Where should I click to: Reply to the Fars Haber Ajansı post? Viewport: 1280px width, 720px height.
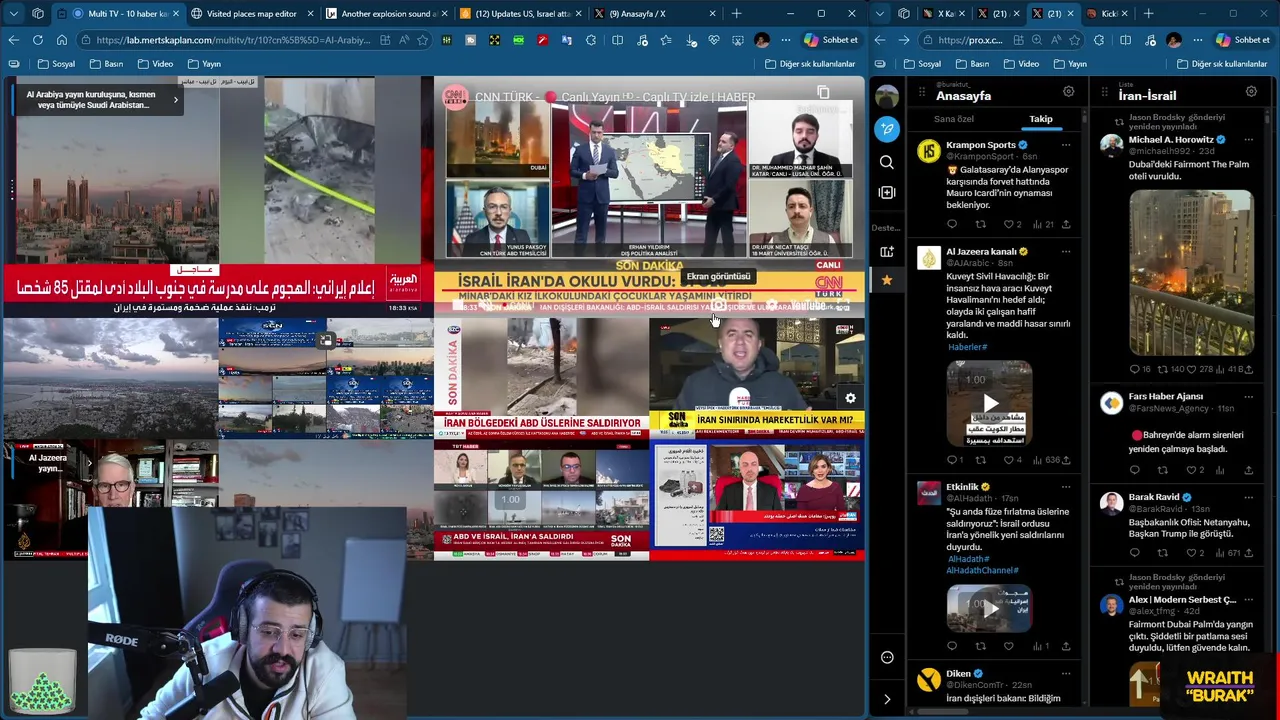tap(1134, 470)
